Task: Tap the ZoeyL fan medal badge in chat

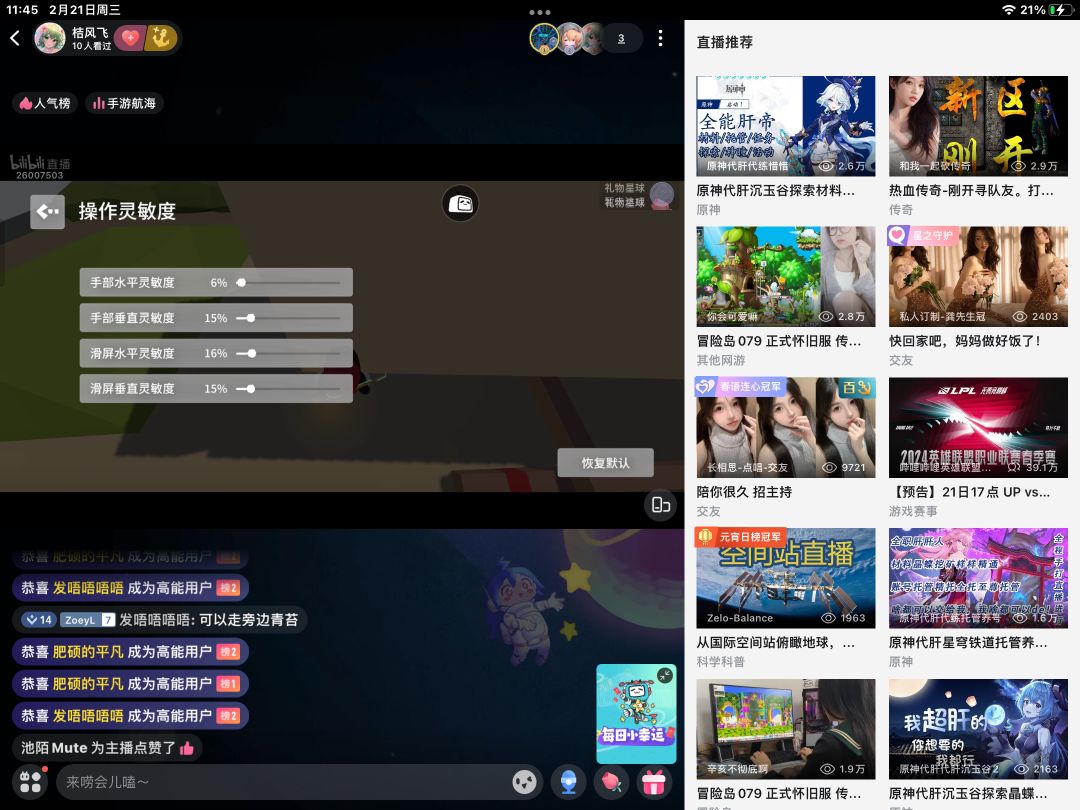Action: pos(87,620)
